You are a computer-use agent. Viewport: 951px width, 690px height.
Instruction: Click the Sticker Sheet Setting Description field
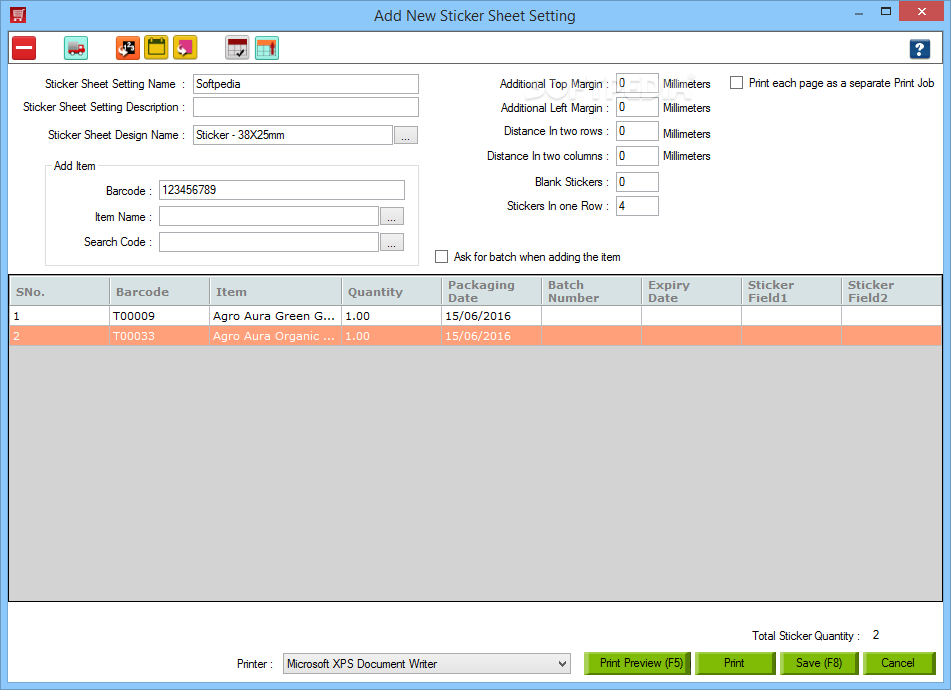coord(306,107)
